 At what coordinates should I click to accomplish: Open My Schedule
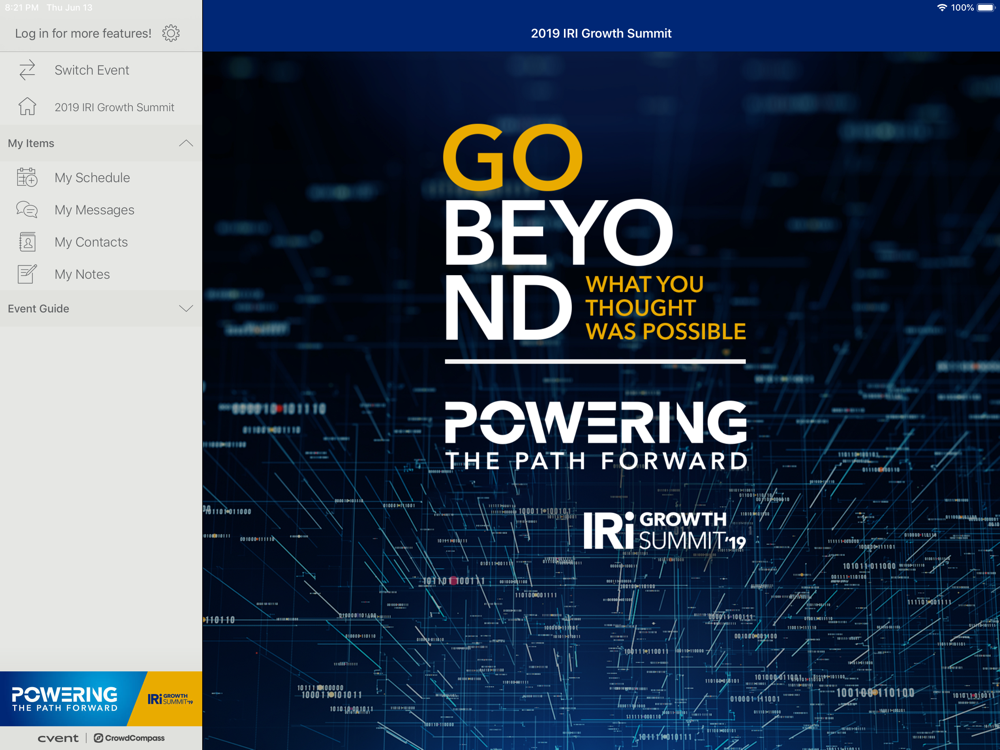[101, 177]
